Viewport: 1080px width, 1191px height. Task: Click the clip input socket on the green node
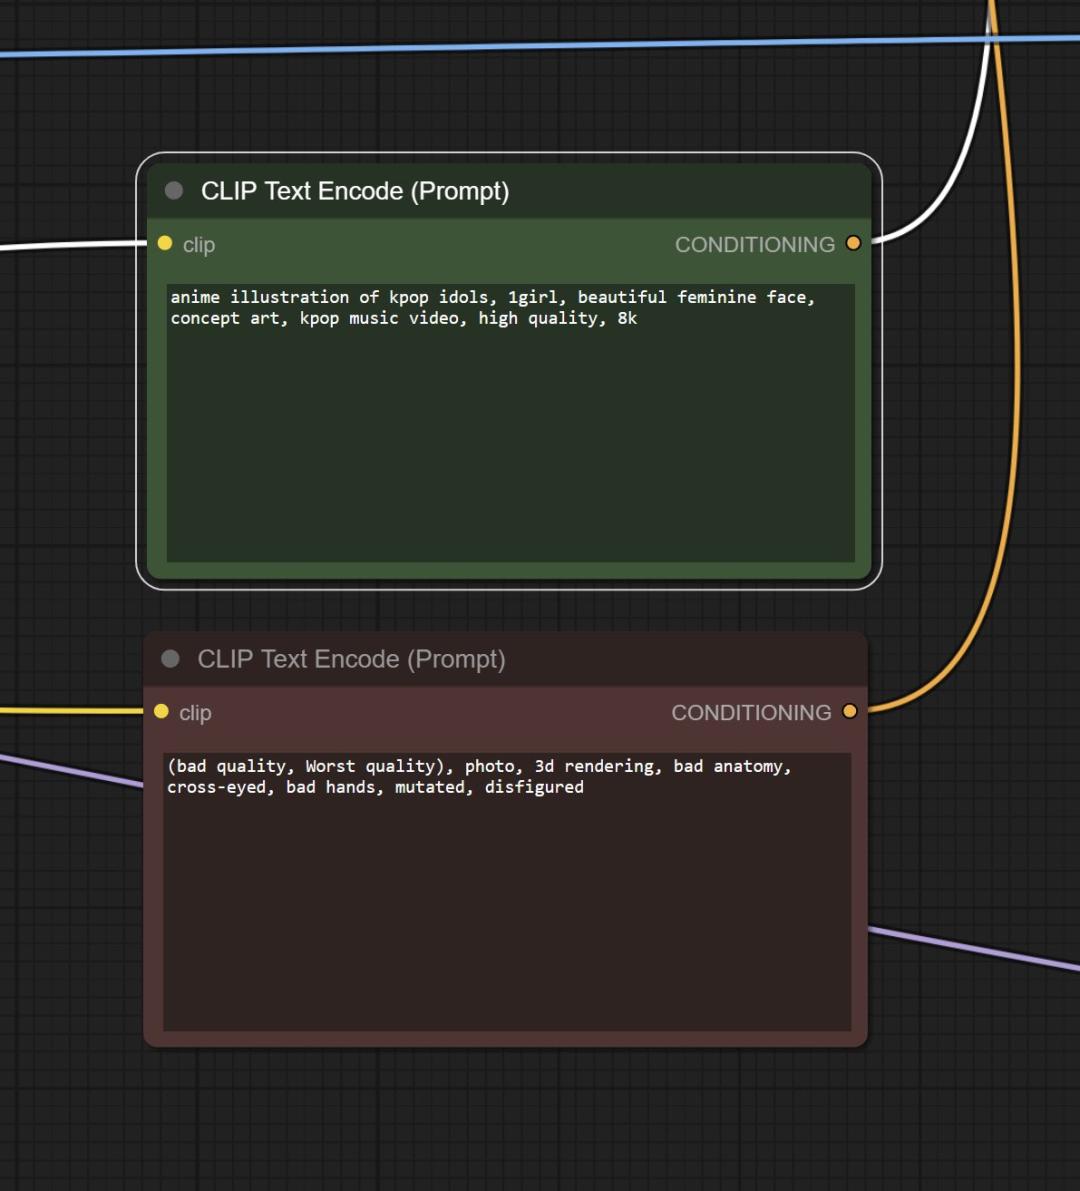pos(165,244)
